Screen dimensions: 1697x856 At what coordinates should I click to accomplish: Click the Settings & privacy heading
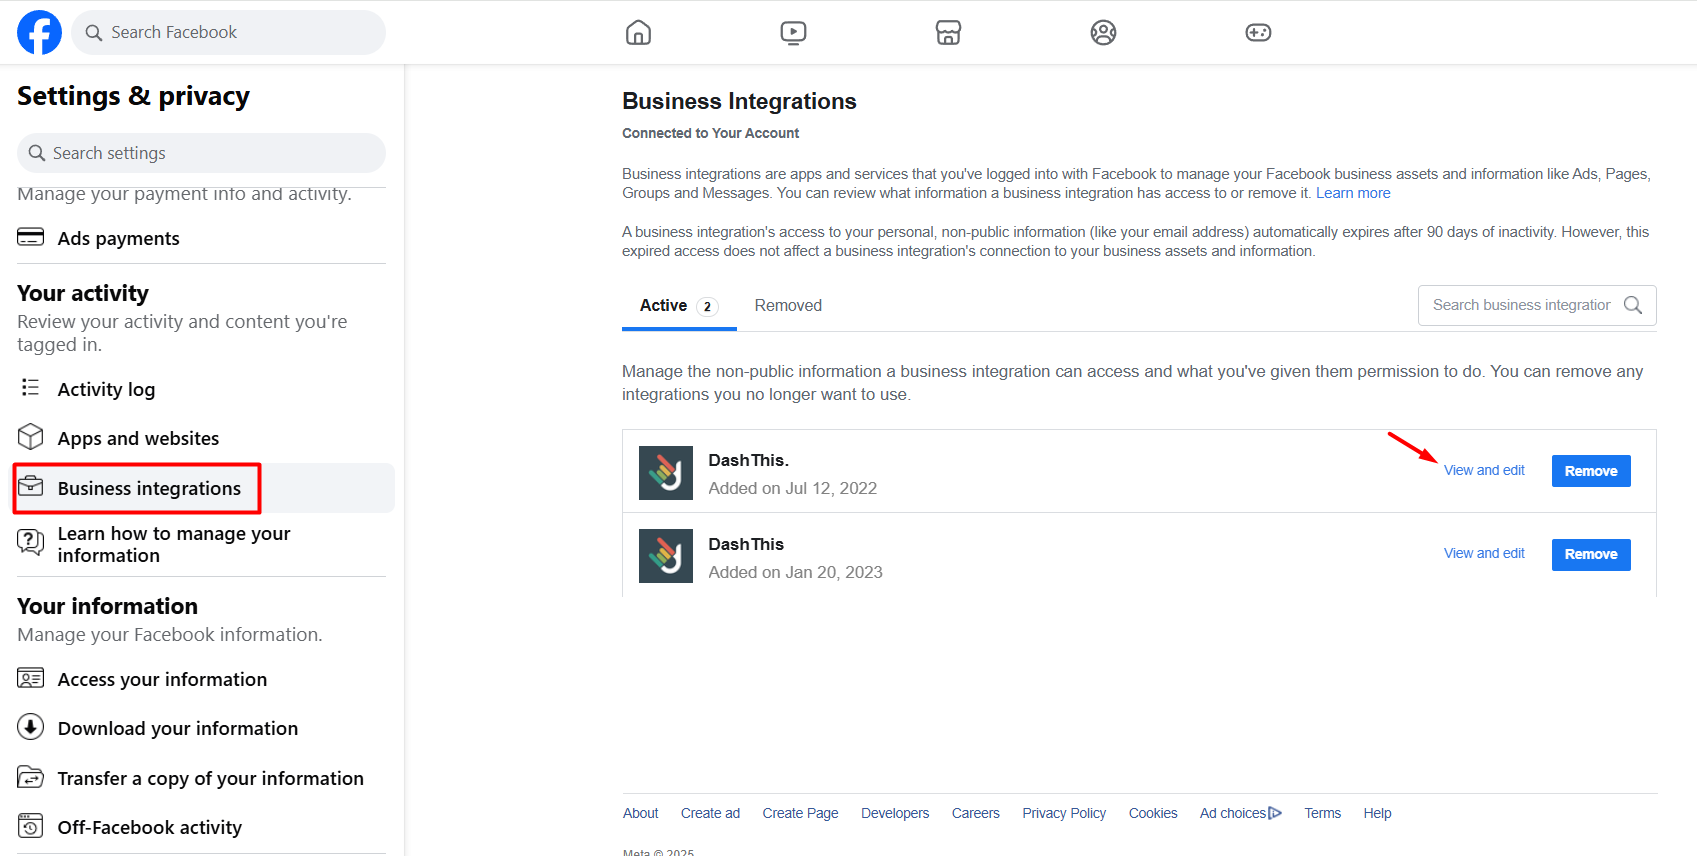point(133,96)
